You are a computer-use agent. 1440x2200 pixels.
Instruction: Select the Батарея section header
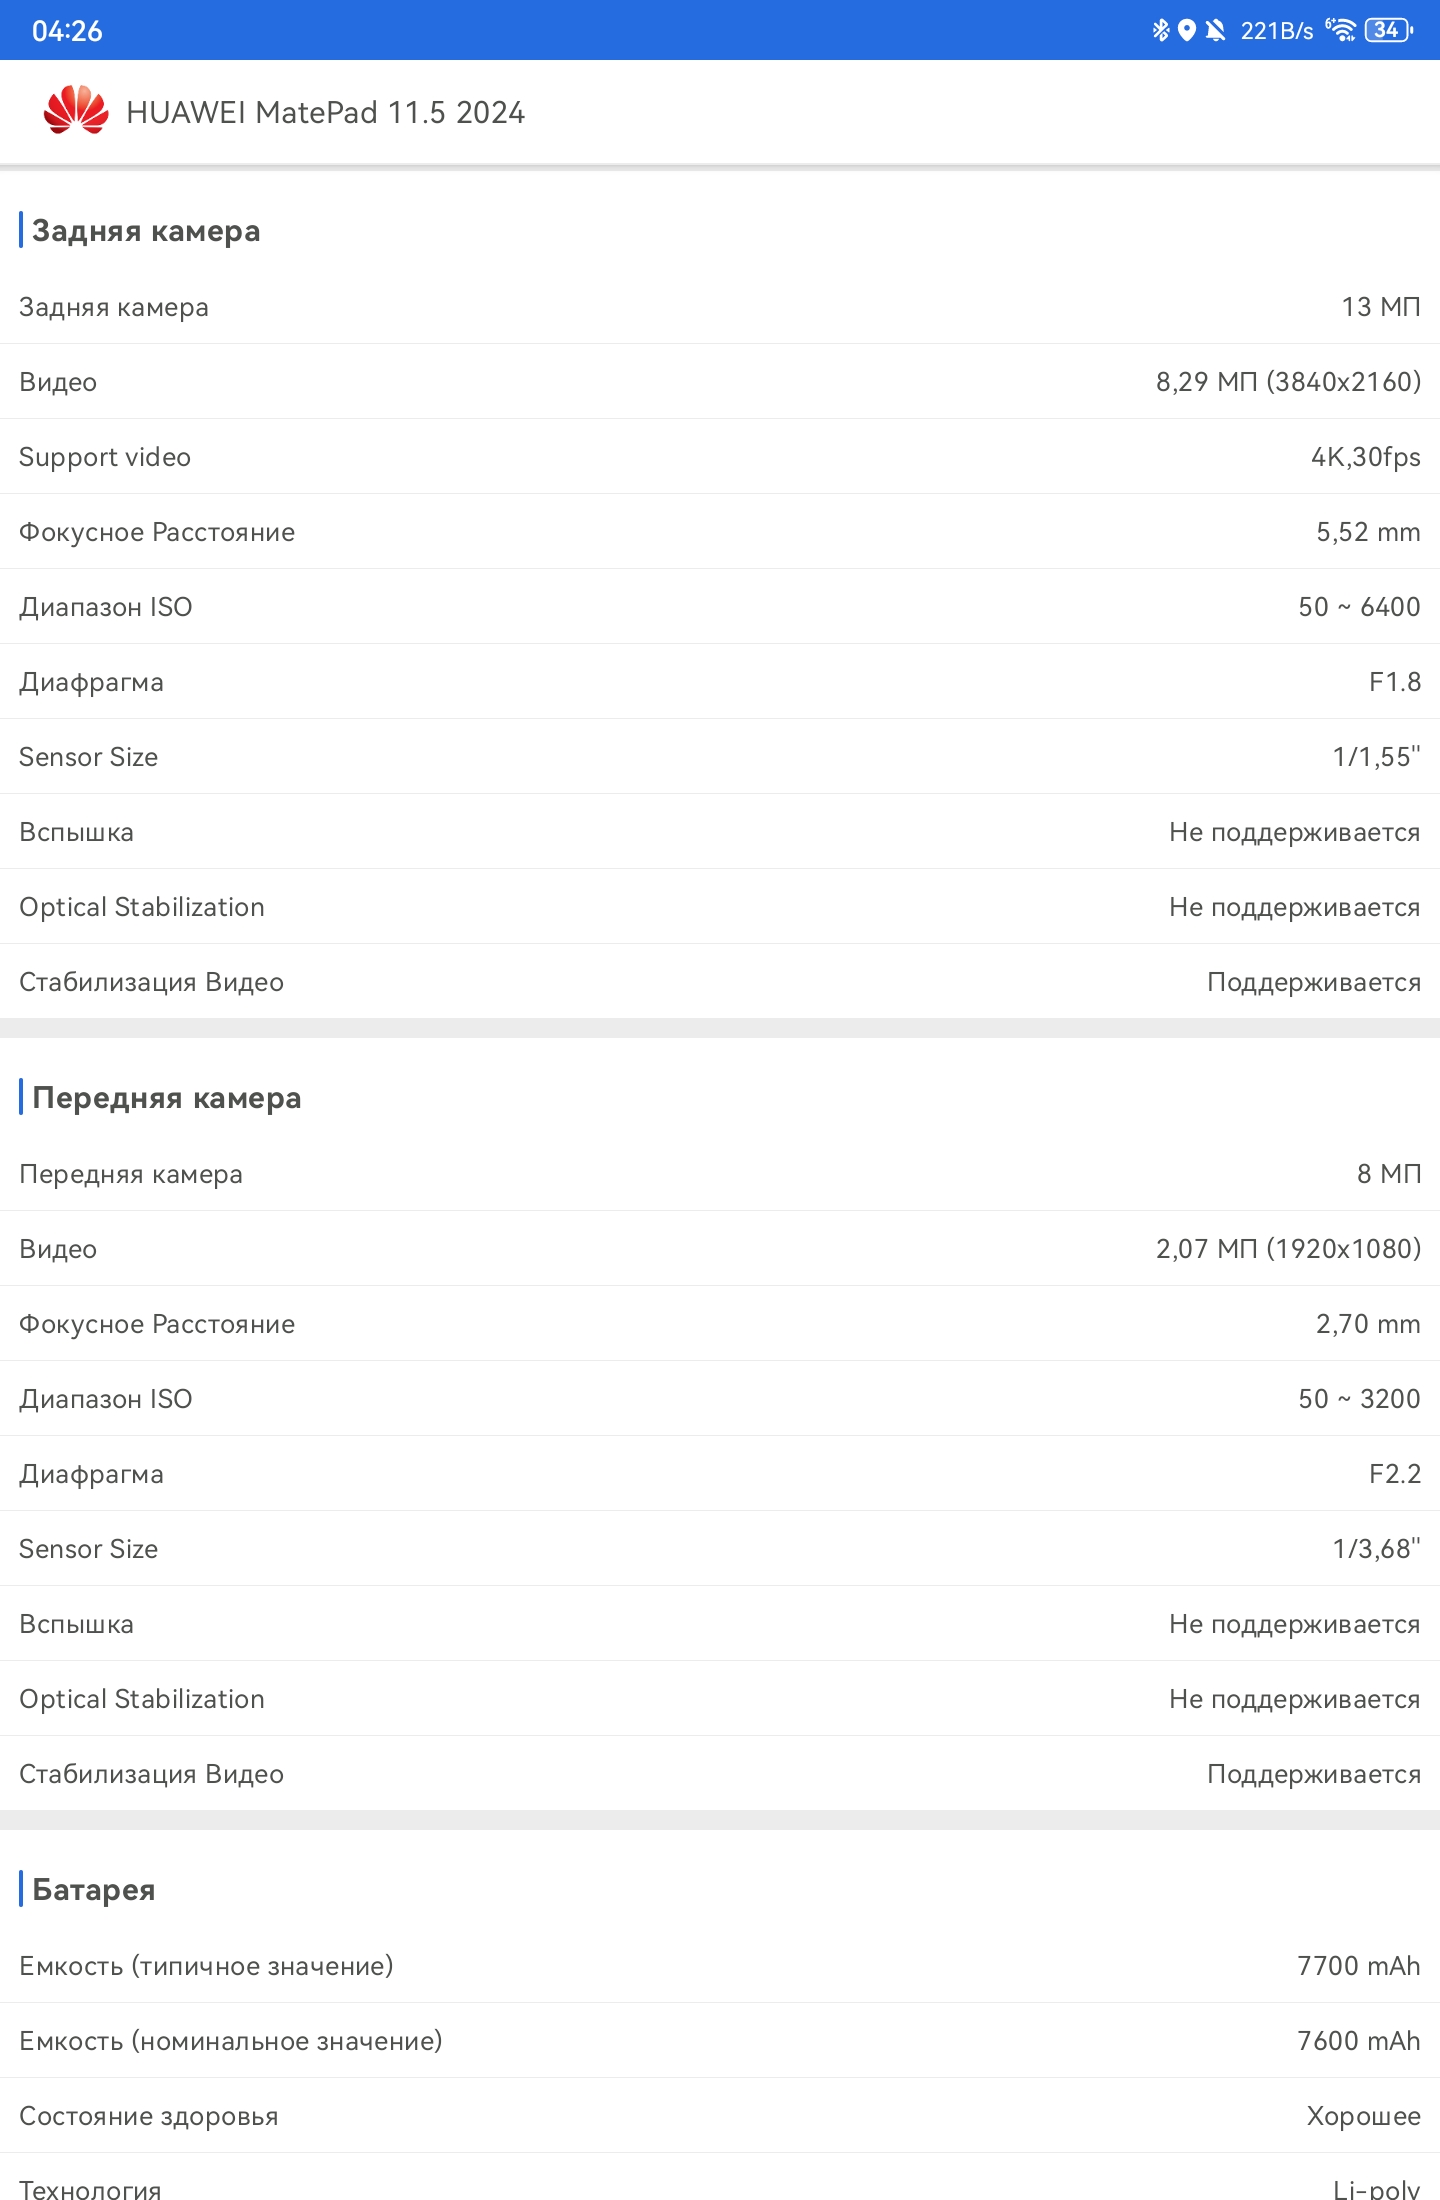tap(94, 1890)
